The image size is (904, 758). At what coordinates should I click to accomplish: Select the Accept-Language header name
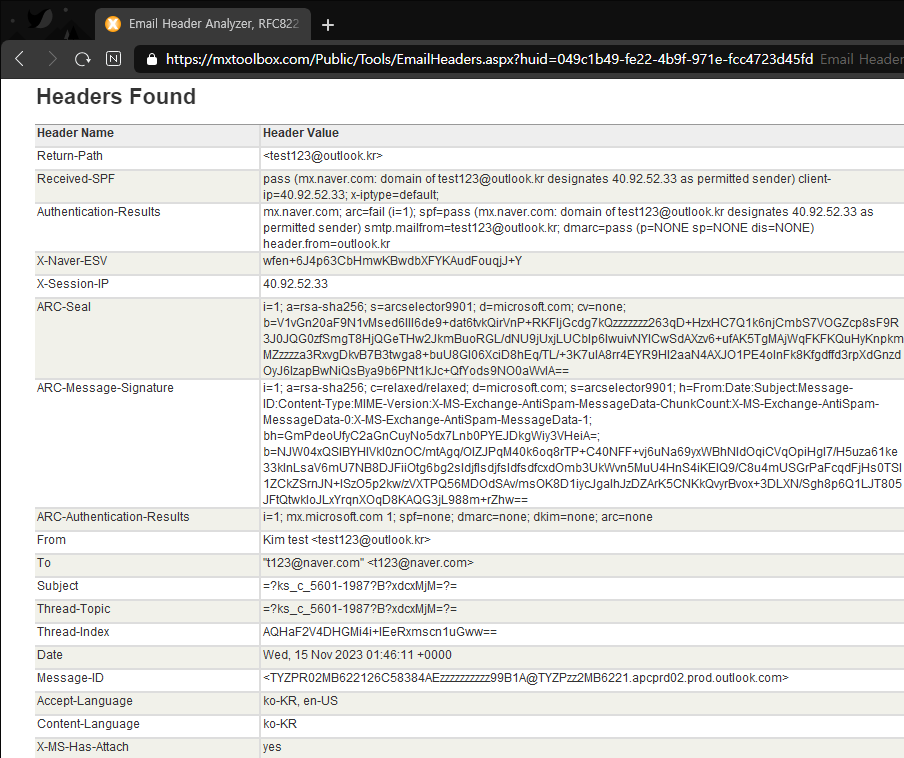point(85,702)
